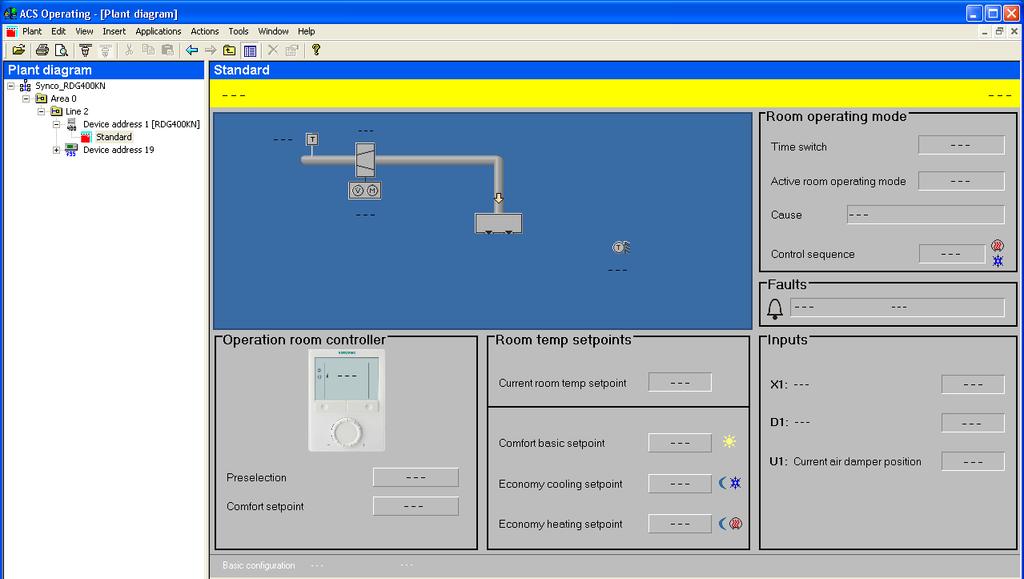Screen dimensions: 1024x579
Task: Click the Preselection value field
Action: point(415,477)
